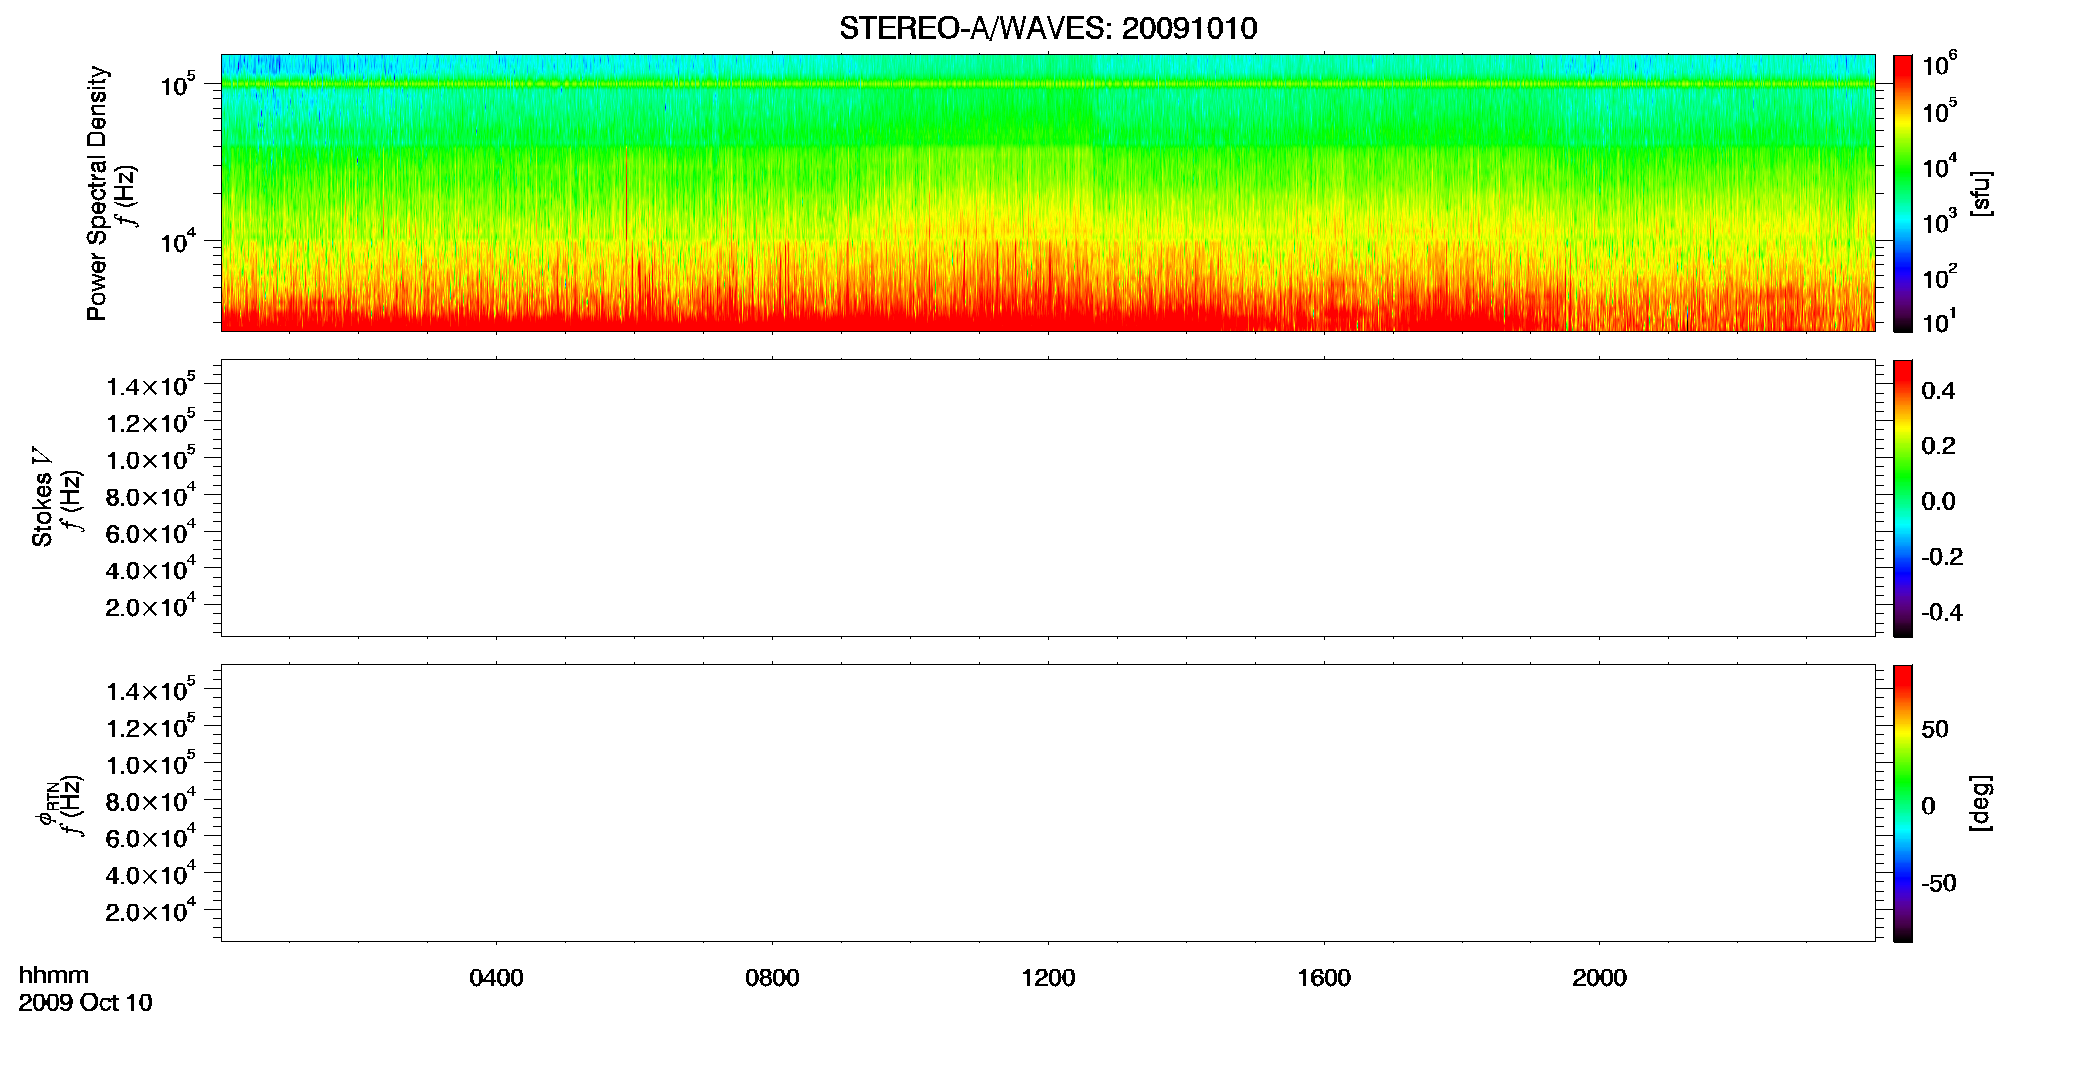Click the 2000 time tick label
The image size is (2096, 1080).
(x=1599, y=978)
